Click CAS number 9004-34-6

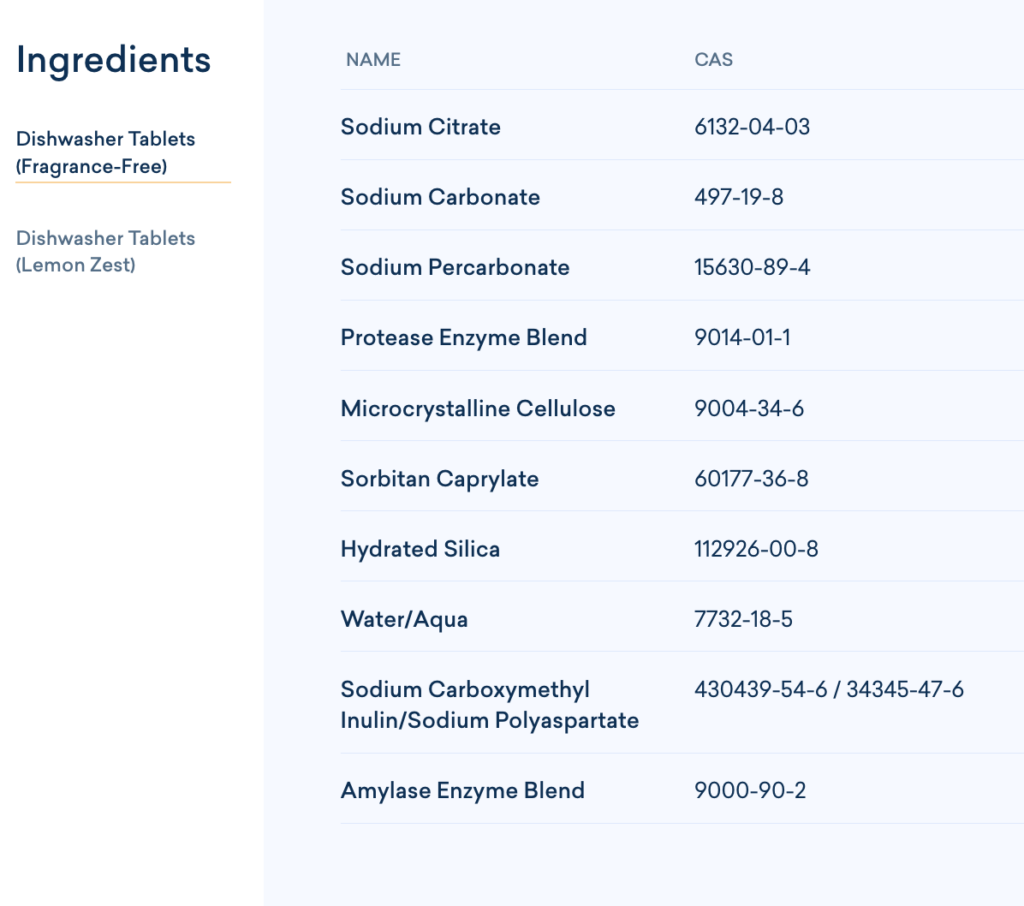(749, 408)
